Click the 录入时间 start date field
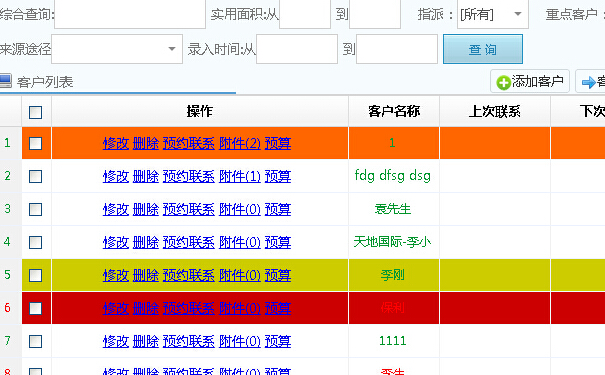This screenshot has height=375, width=605. click(x=297, y=49)
